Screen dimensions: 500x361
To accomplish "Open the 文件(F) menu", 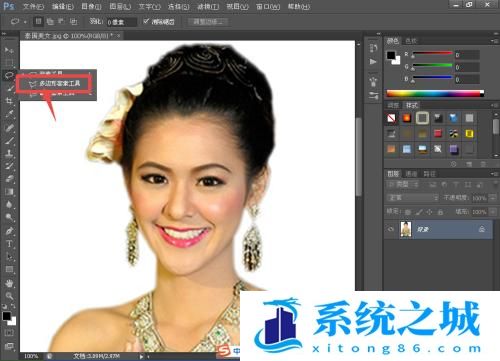I will (33, 6).
